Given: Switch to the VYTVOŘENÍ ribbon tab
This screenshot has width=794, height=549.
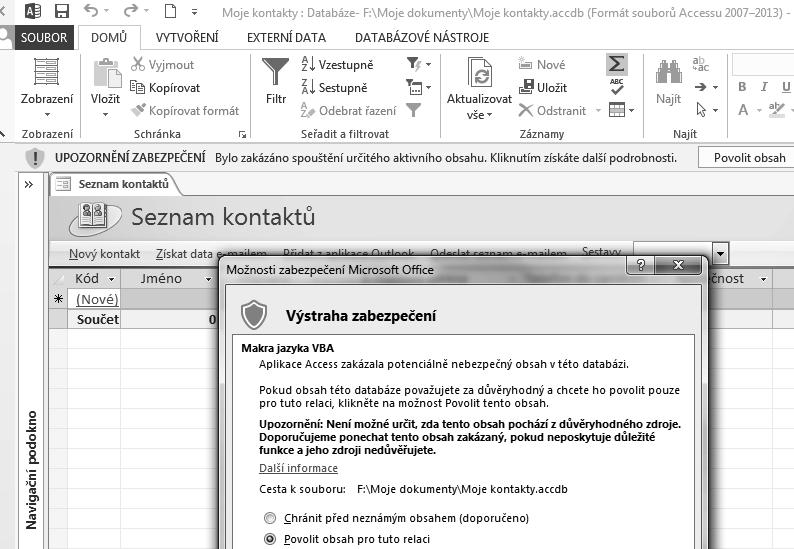Looking at the screenshot, I should click(x=187, y=37).
